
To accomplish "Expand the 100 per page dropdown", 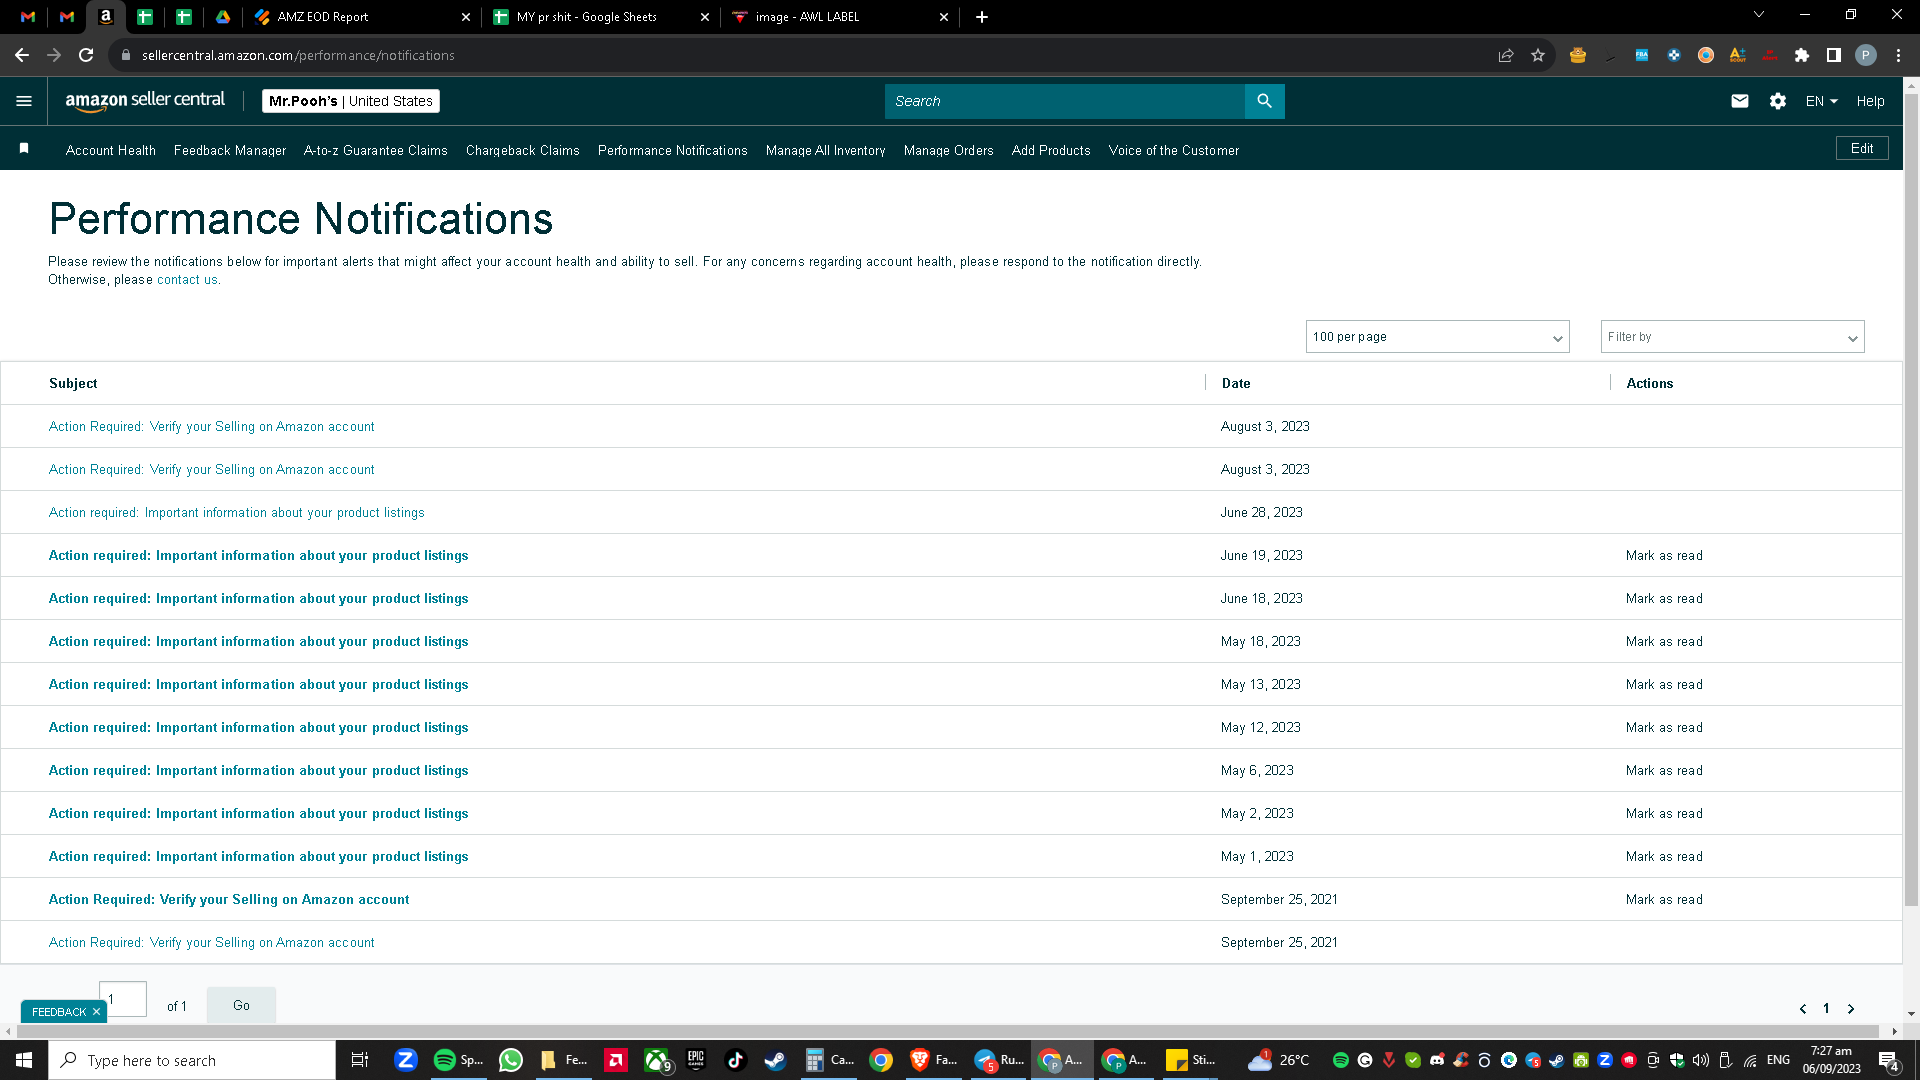I will [1437, 337].
